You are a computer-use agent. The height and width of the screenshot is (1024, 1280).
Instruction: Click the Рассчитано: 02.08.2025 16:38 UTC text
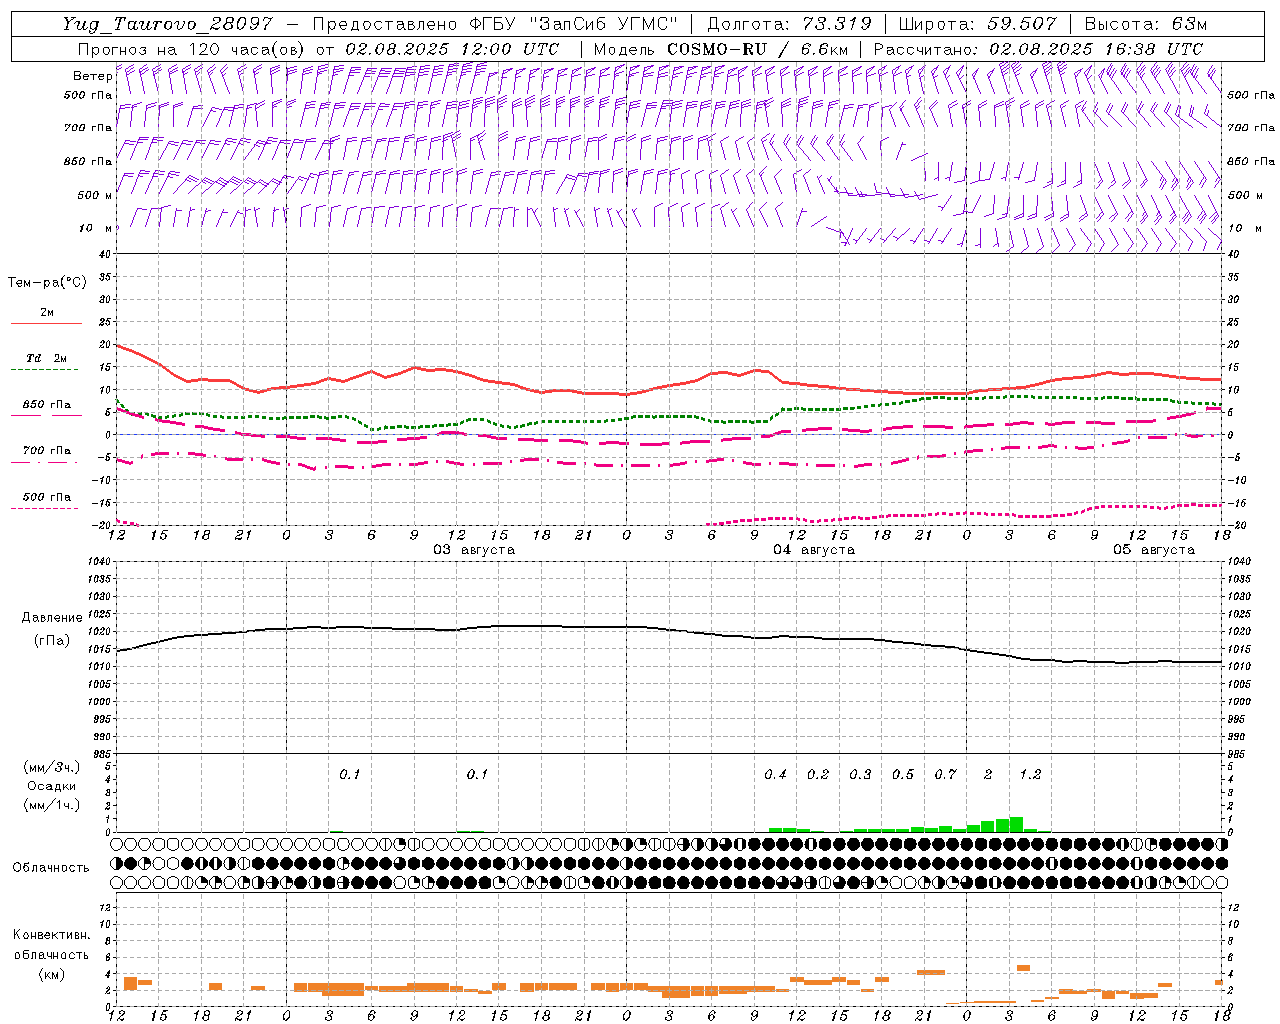(1038, 49)
